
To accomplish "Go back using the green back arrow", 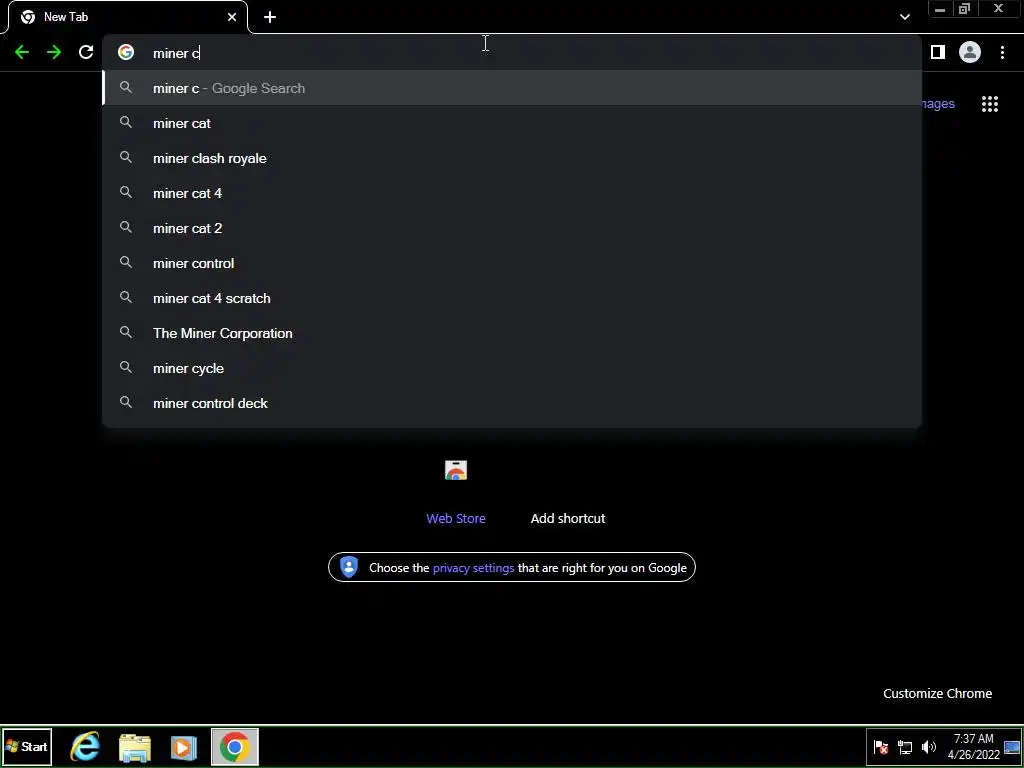I will point(22,52).
